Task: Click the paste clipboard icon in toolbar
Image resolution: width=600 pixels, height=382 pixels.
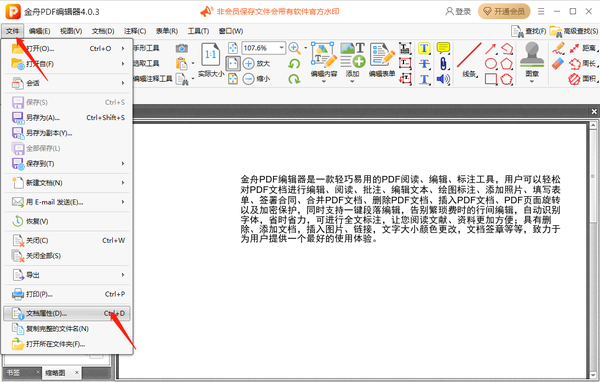Action: click(x=182, y=64)
